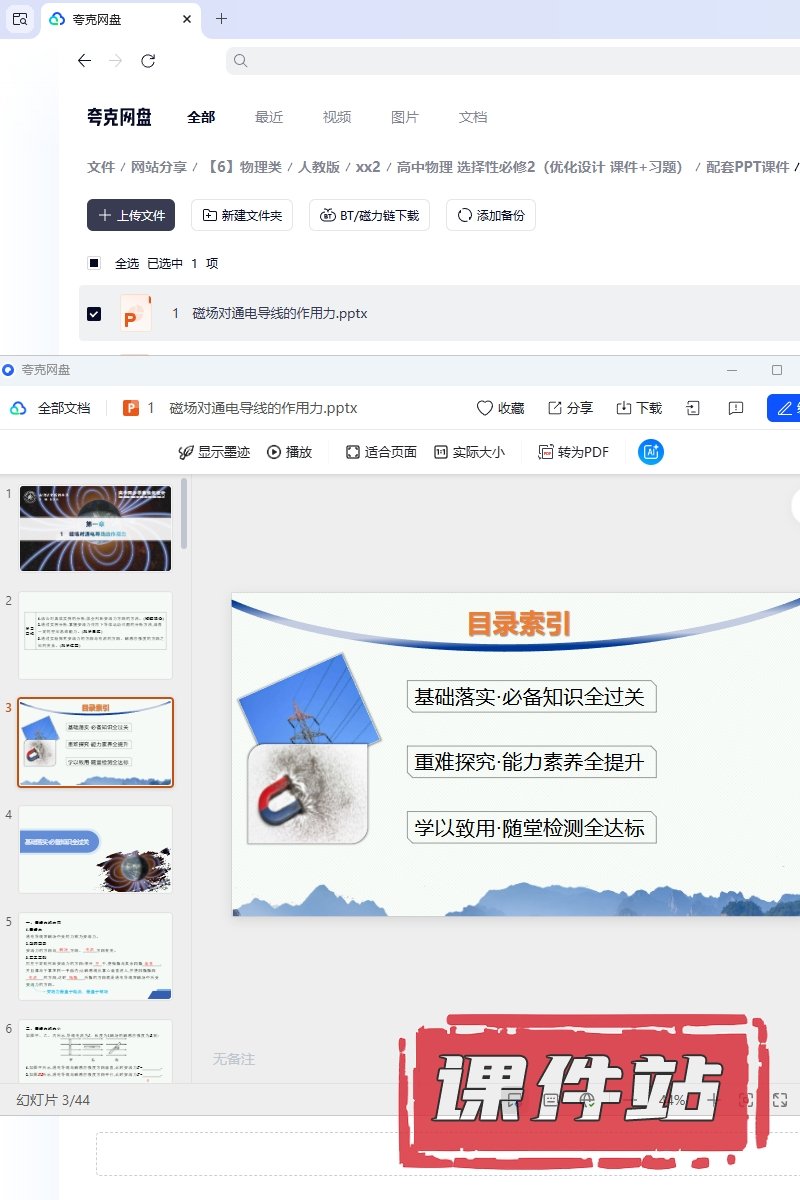Screen dimensions: 800x1200
Task: Set zoom to 实际大小
Action: pos(469,452)
